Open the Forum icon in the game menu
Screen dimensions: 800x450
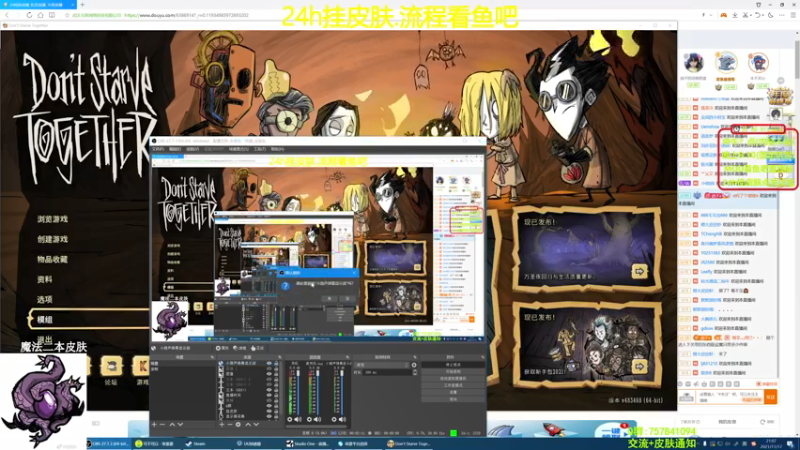tap(111, 366)
